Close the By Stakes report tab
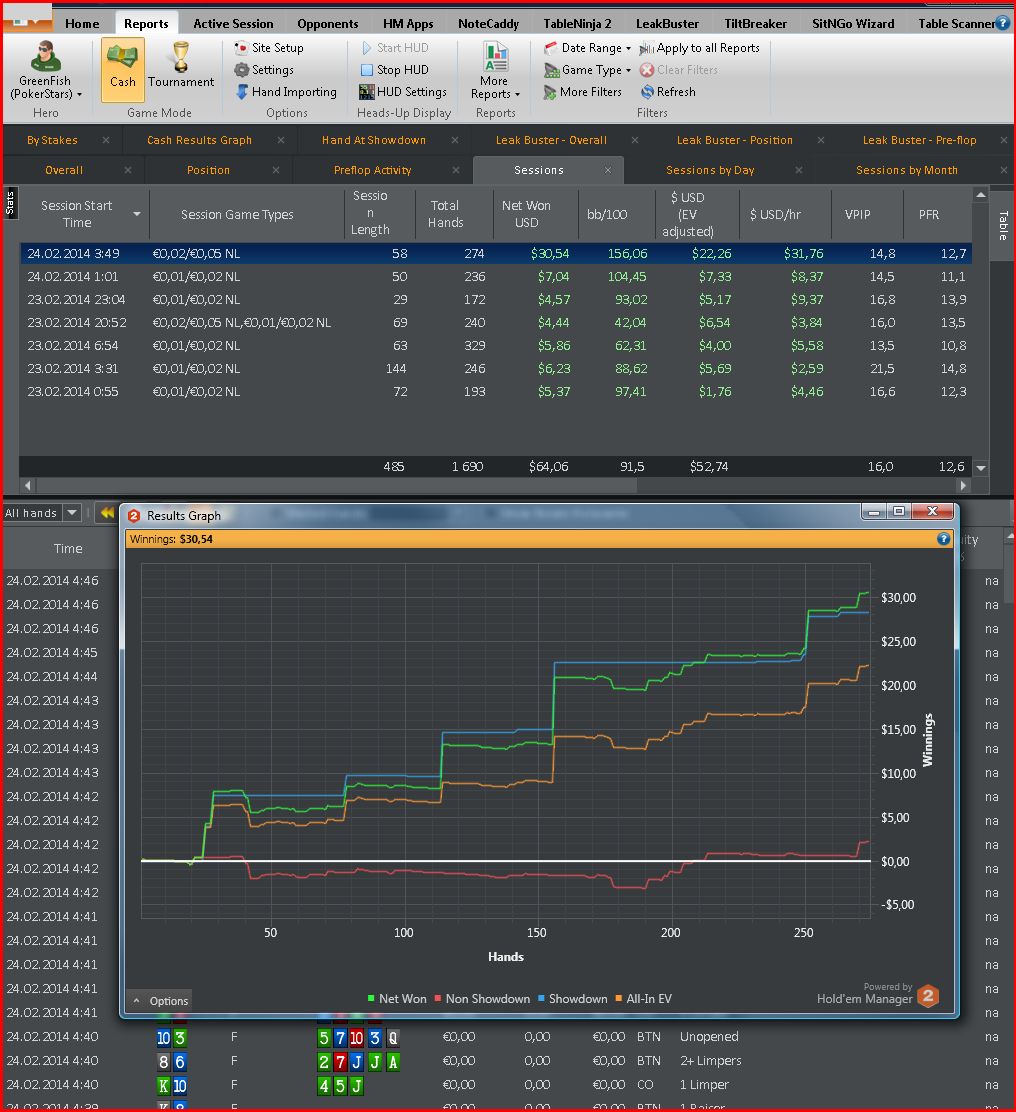This screenshot has height=1112, width=1016. (x=106, y=140)
